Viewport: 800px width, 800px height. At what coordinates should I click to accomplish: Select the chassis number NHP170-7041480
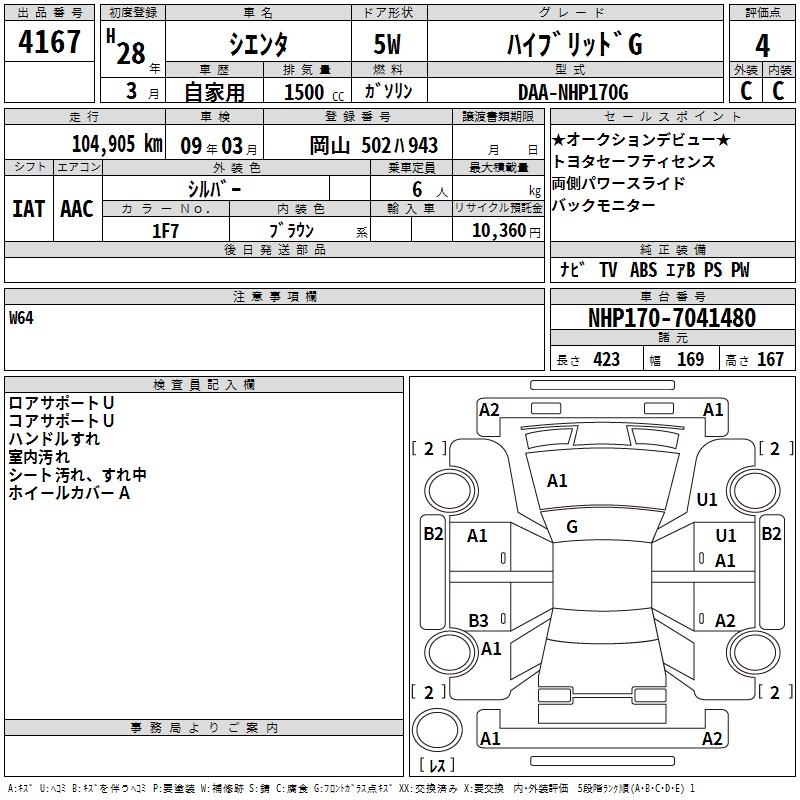[x=672, y=318]
